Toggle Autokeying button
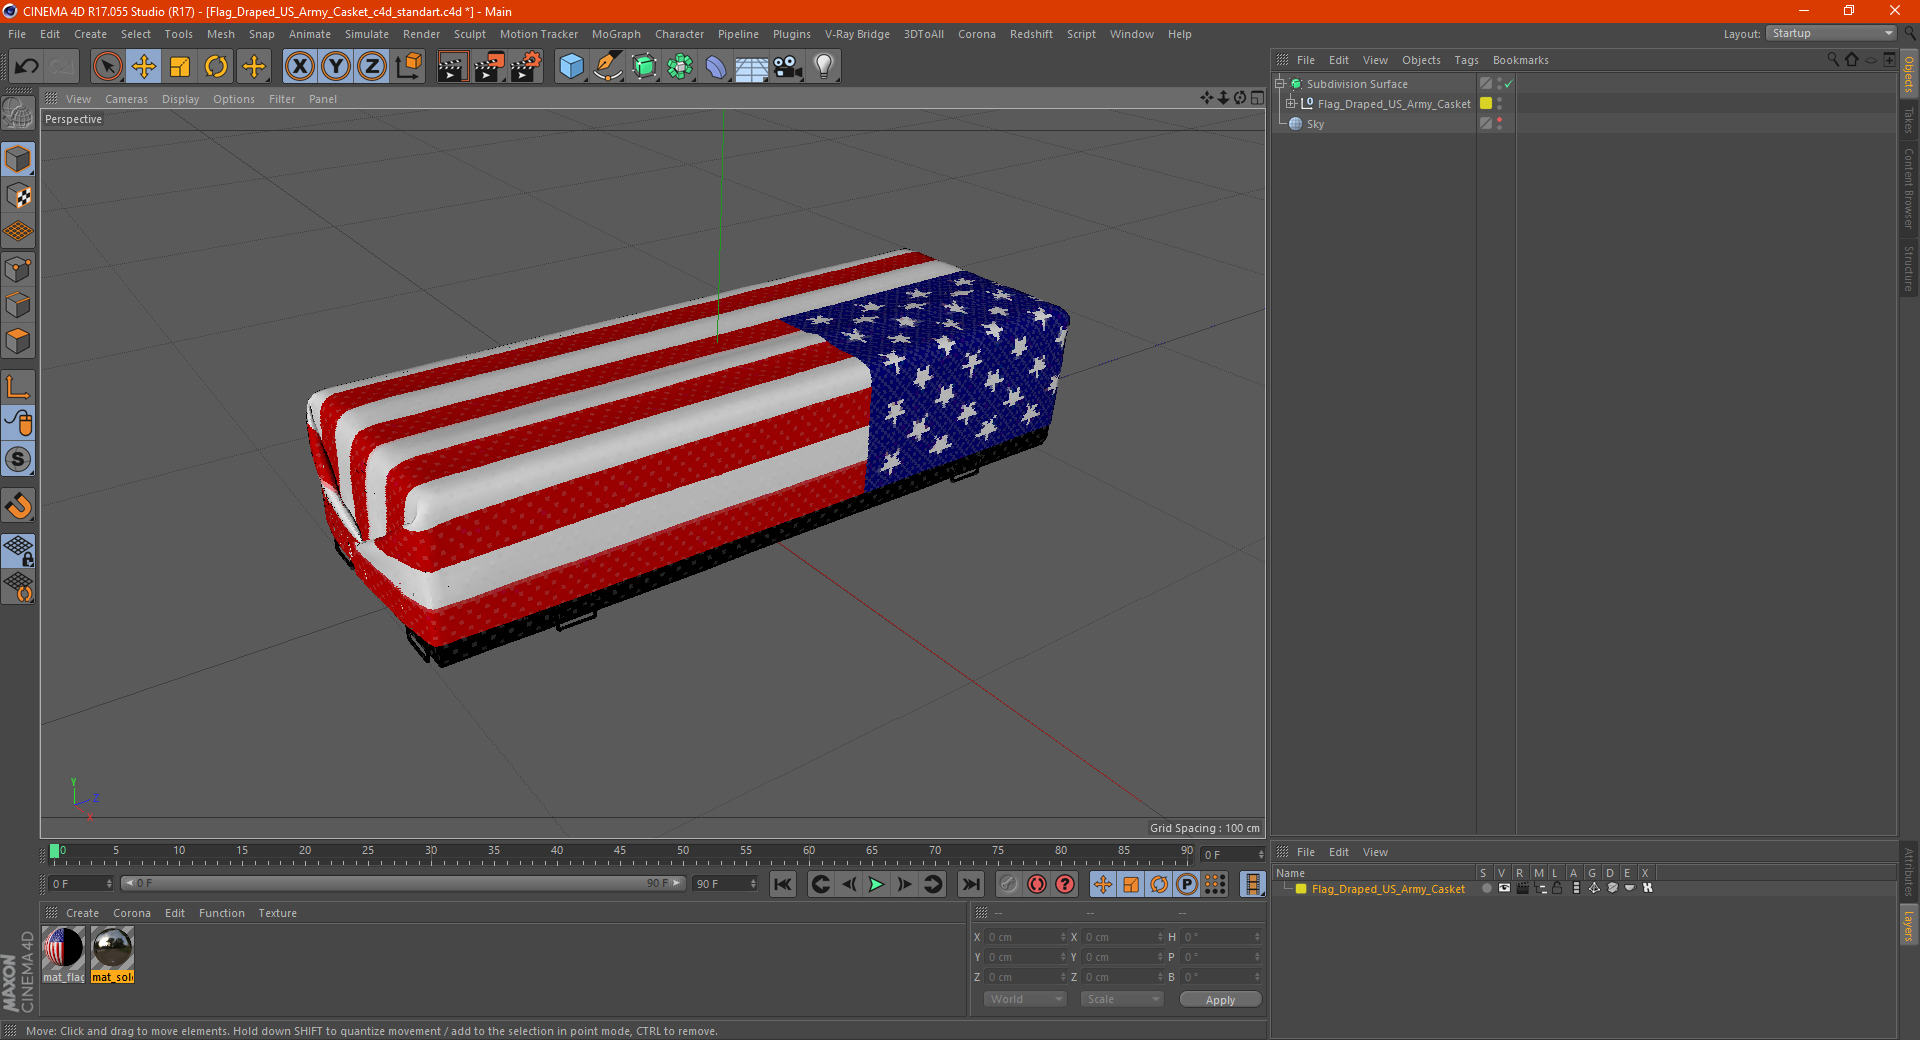The width and height of the screenshot is (1920, 1040). click(1037, 884)
